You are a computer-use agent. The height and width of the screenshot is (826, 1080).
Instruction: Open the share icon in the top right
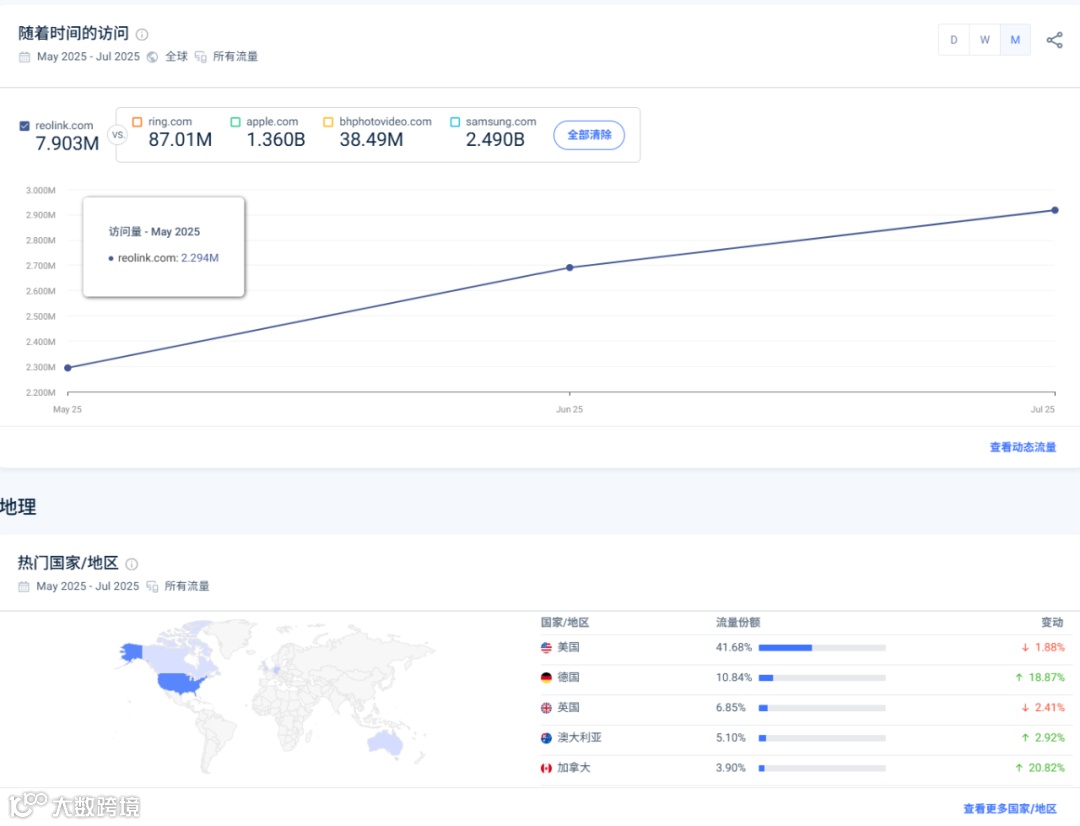pos(1054,40)
